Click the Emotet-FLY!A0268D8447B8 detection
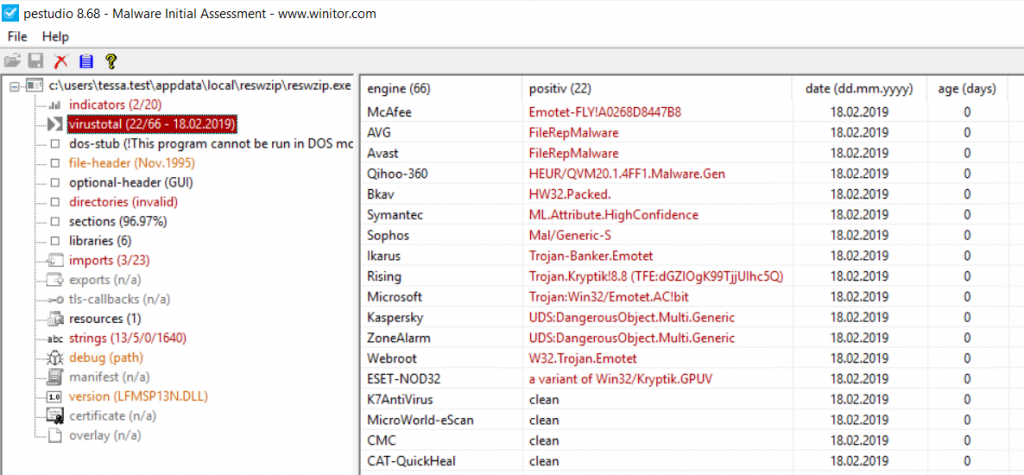Screen dimensions: 1024x475 605,112
